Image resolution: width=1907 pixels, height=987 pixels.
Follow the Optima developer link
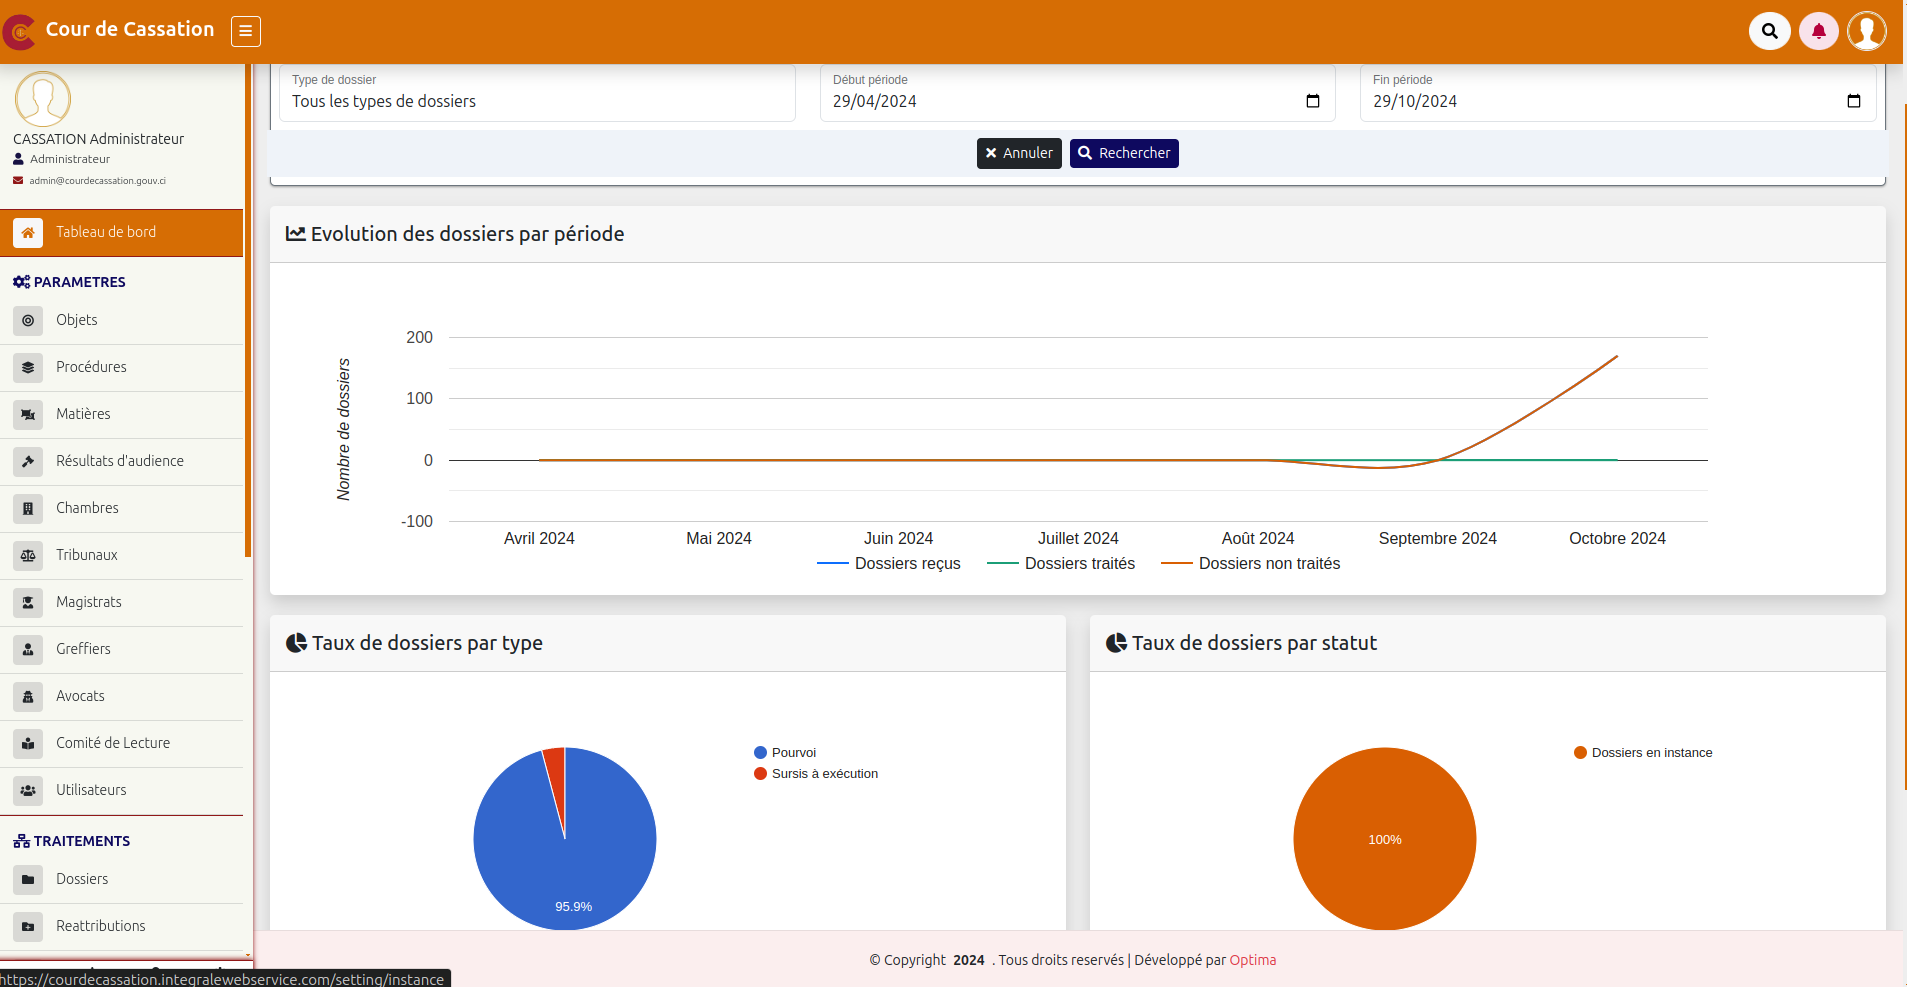[1252, 960]
